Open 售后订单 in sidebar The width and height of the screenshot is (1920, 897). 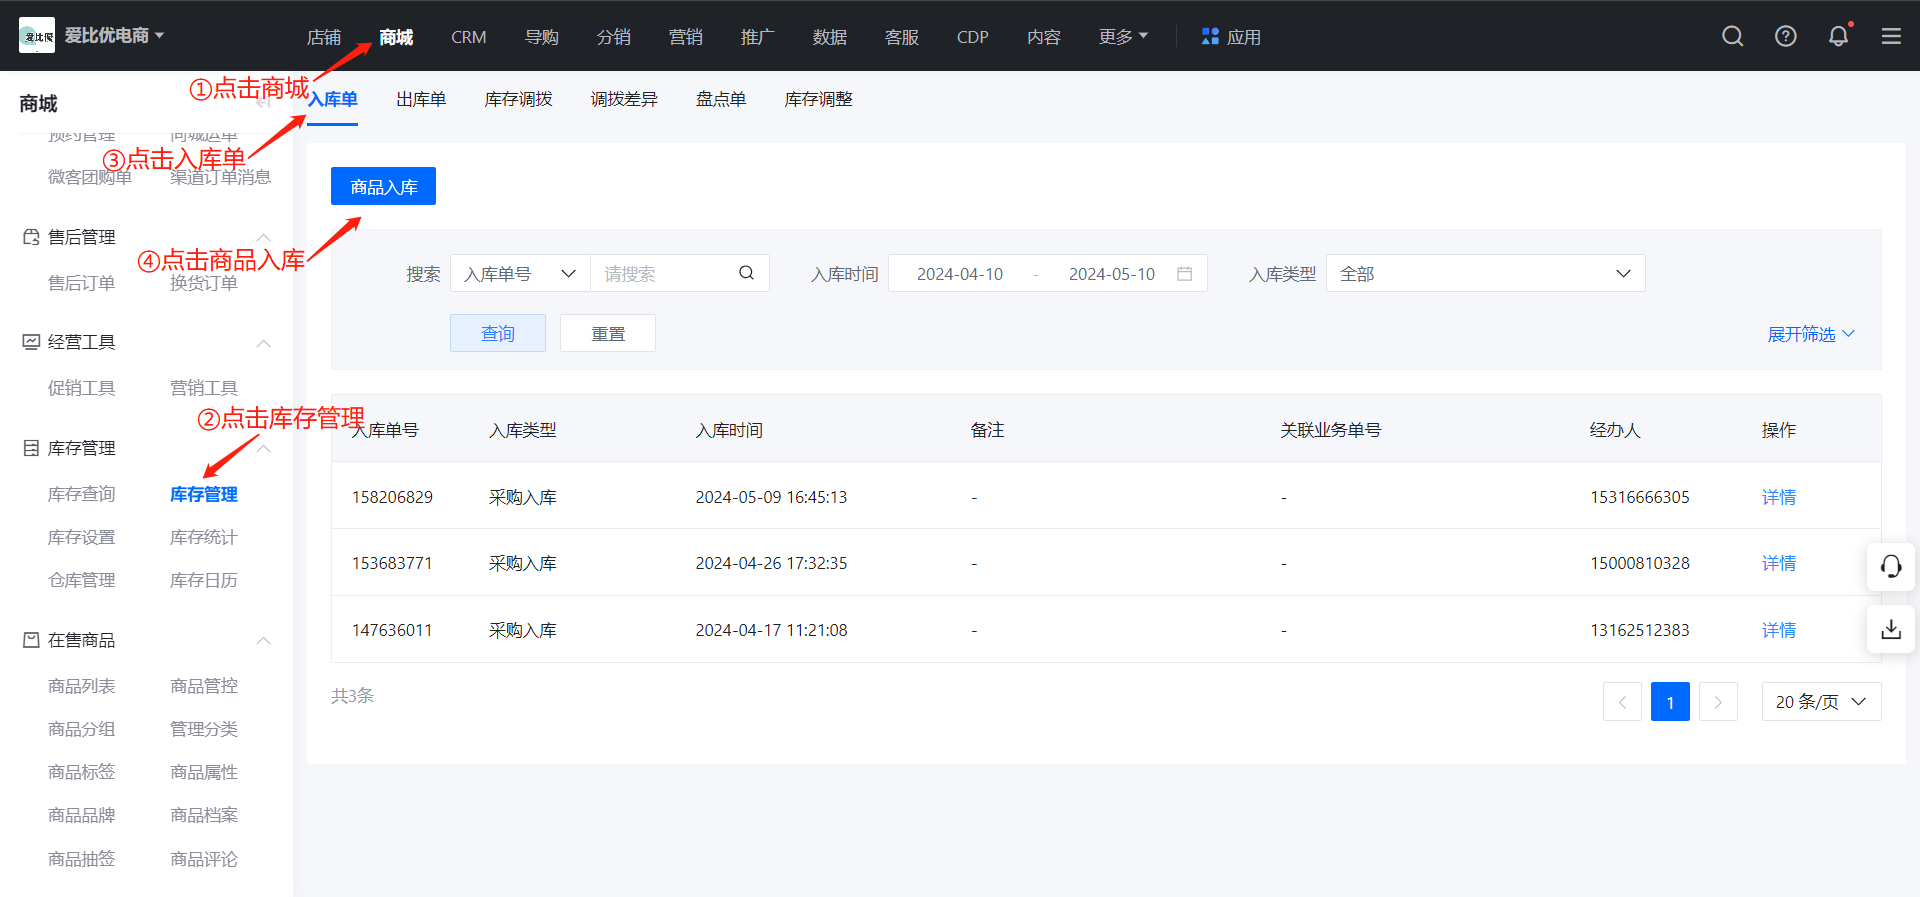[x=82, y=283]
